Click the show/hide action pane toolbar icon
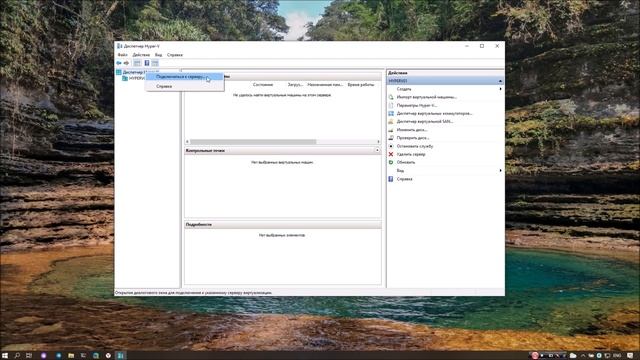This screenshot has height=360, width=640. (155, 63)
